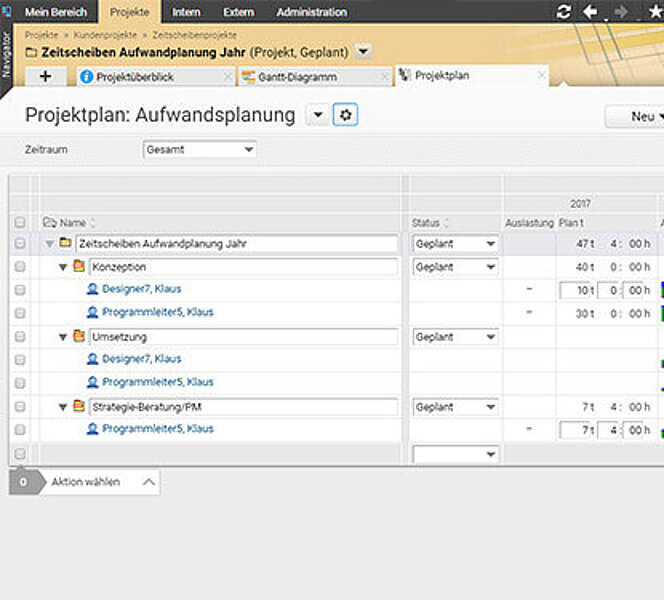Click person icon of Designer7 under Umsetzung

pos(92,359)
